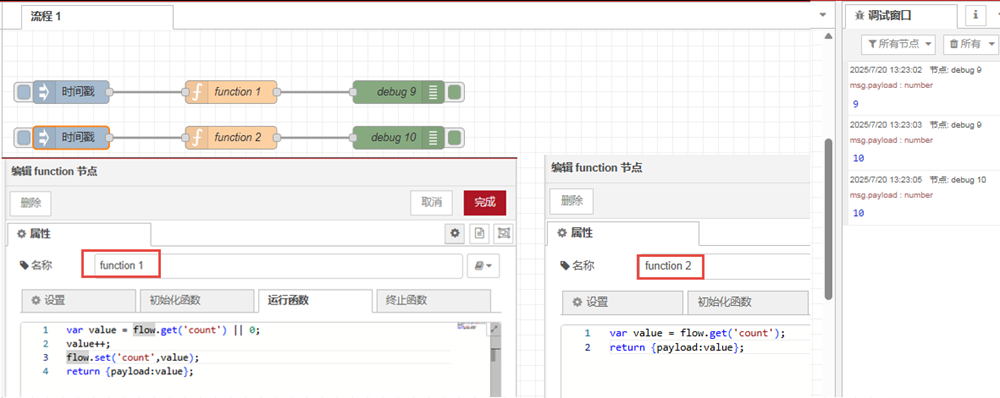Screen dimensions: 1000x398
Task: Click 删除 in the function 2 editor
Action: coord(571,201)
